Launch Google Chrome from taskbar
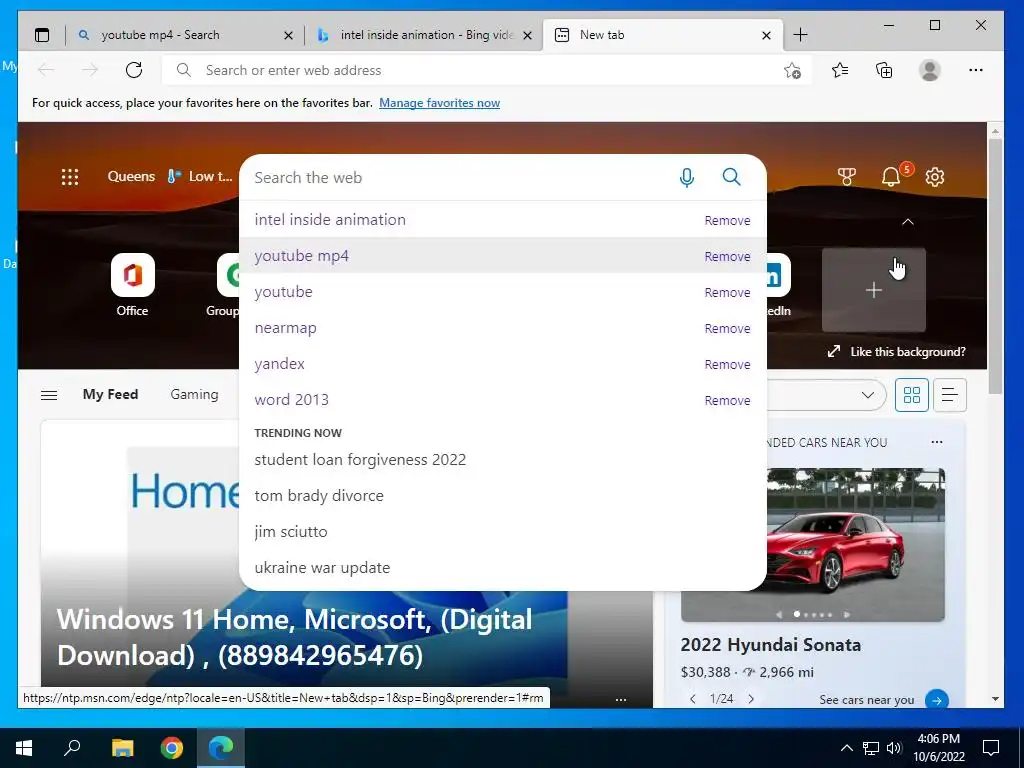The image size is (1024, 768). point(172,748)
